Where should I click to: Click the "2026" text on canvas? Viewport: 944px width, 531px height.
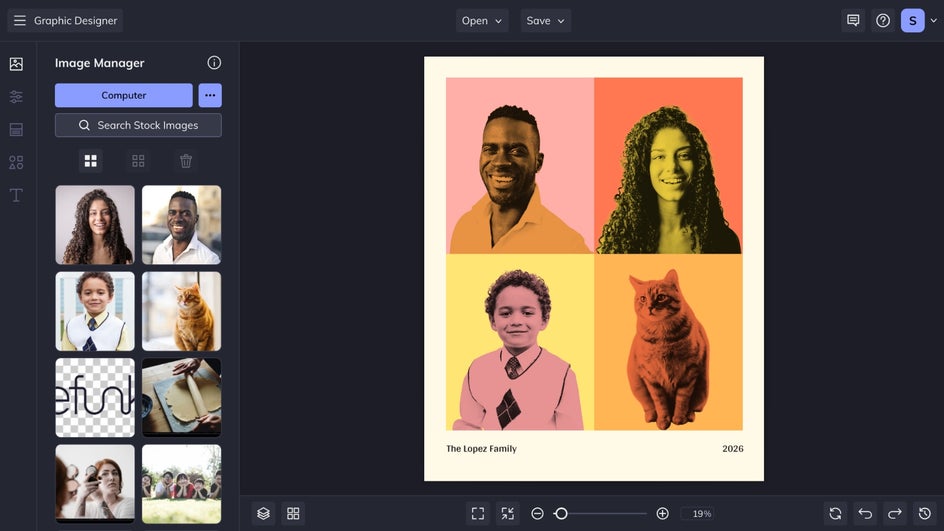point(733,449)
